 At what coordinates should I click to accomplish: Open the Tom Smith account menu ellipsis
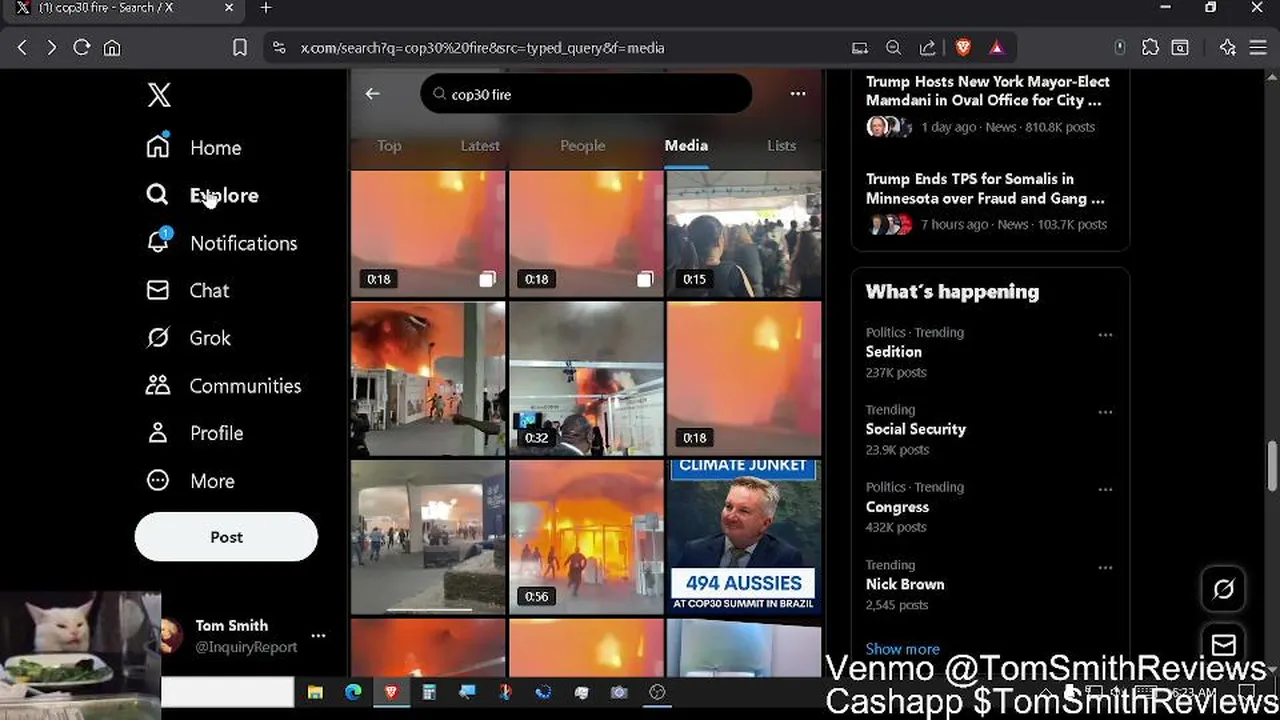(318, 636)
